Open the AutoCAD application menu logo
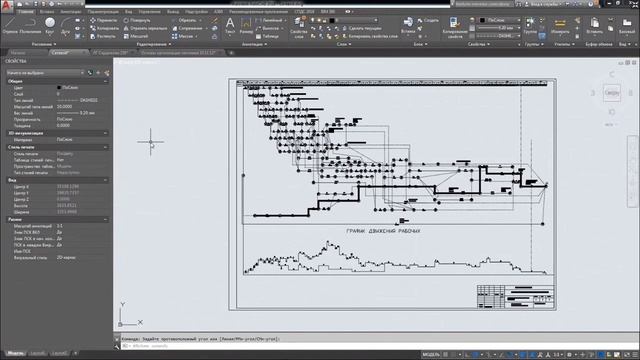 pyautogui.click(x=7, y=7)
